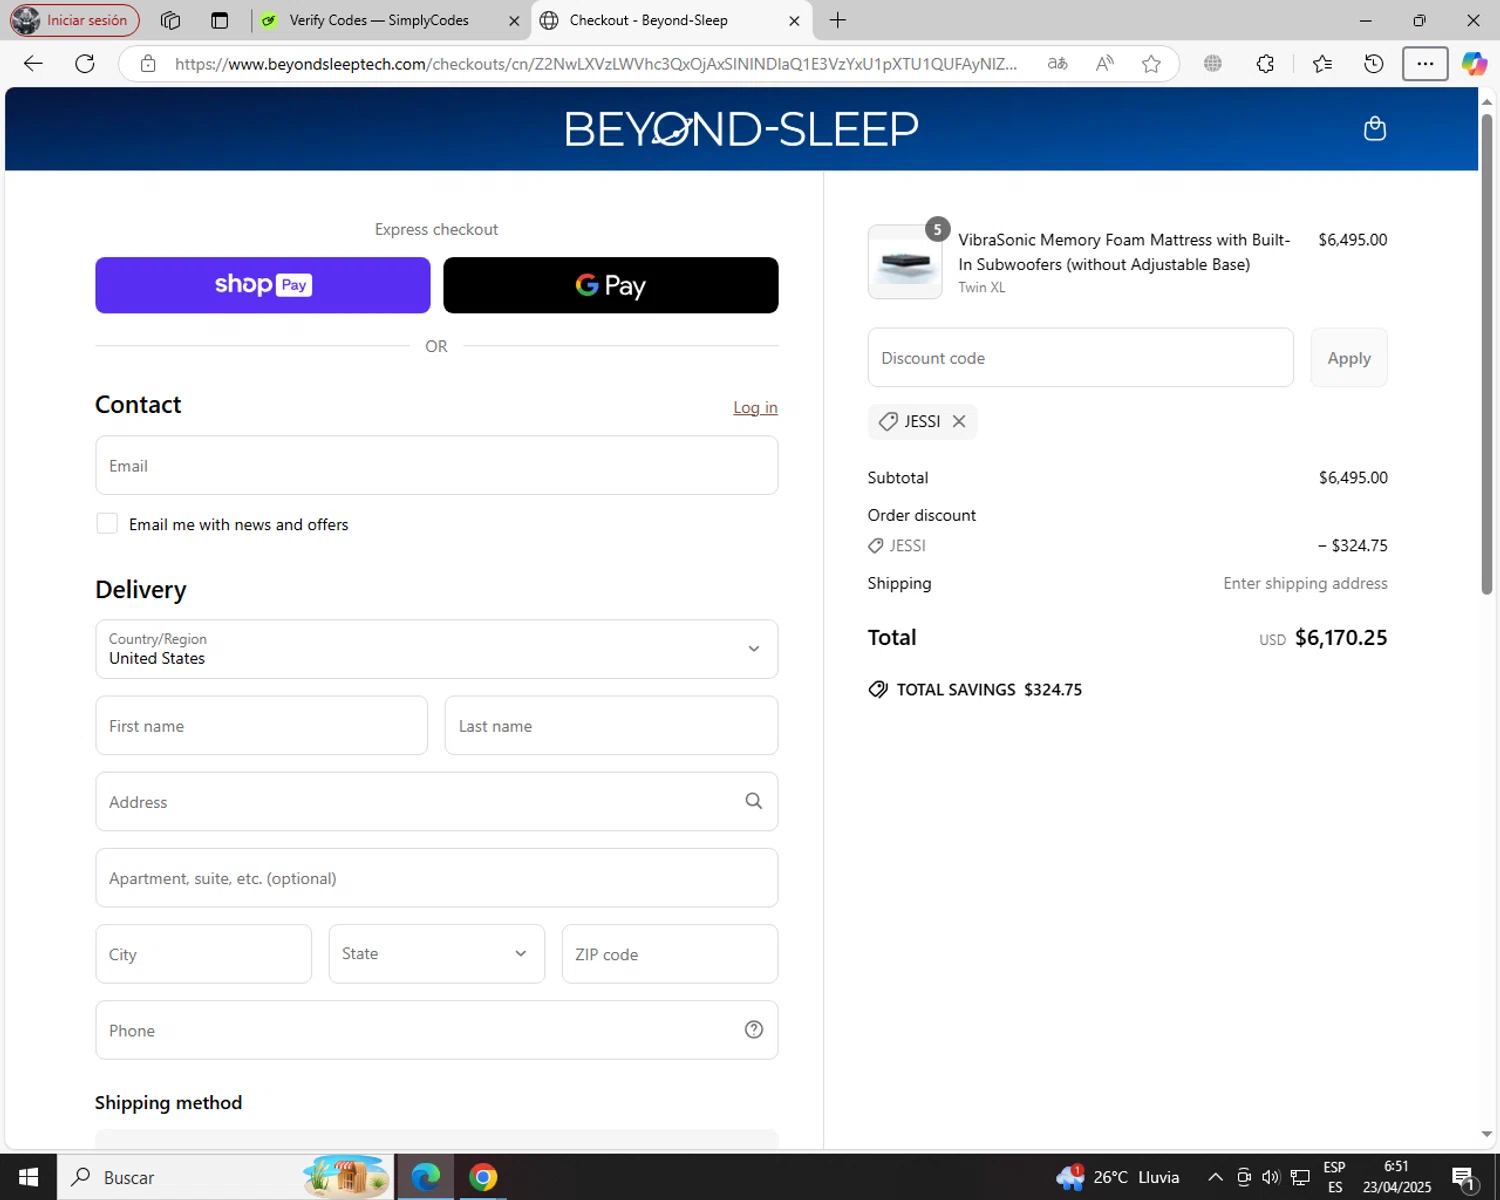View site information lock icon
Image resolution: width=1500 pixels, height=1200 pixels.
click(x=148, y=64)
